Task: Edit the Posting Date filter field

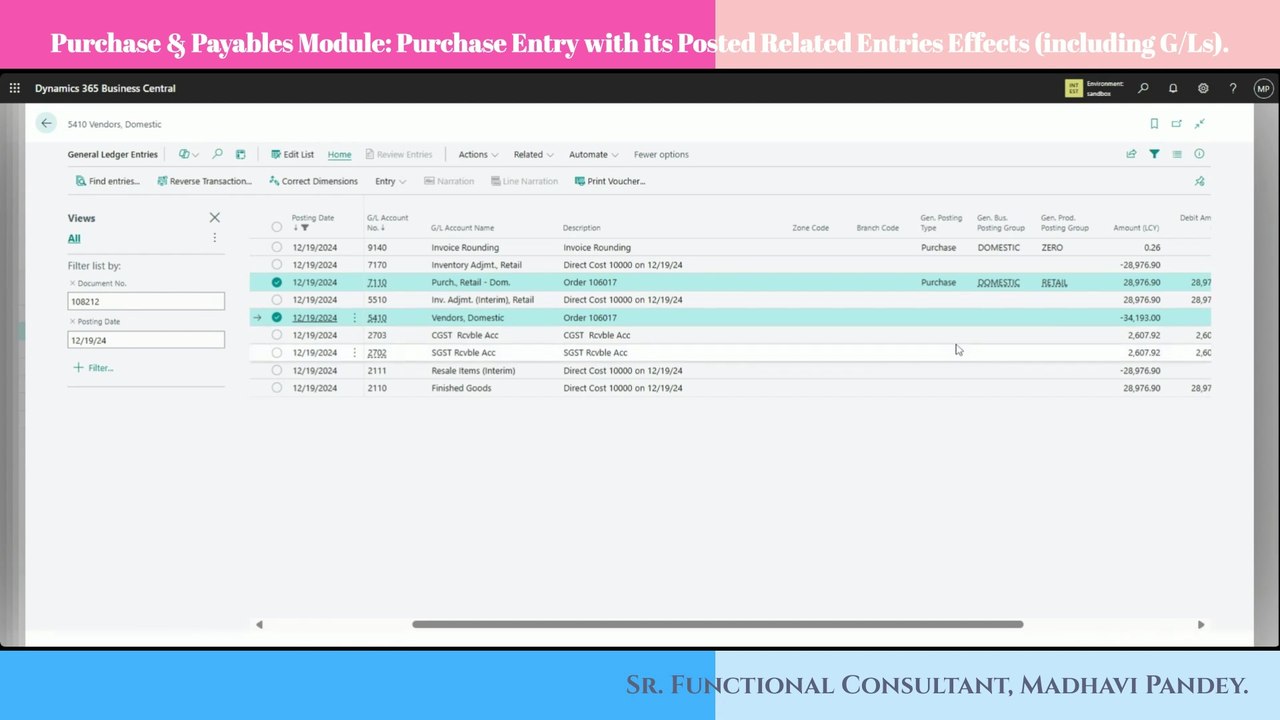Action: tap(146, 340)
